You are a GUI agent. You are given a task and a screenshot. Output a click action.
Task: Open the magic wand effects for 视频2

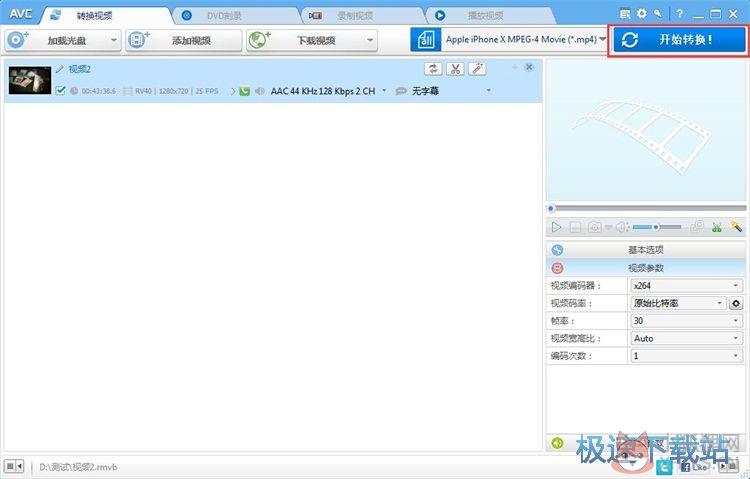[477, 69]
